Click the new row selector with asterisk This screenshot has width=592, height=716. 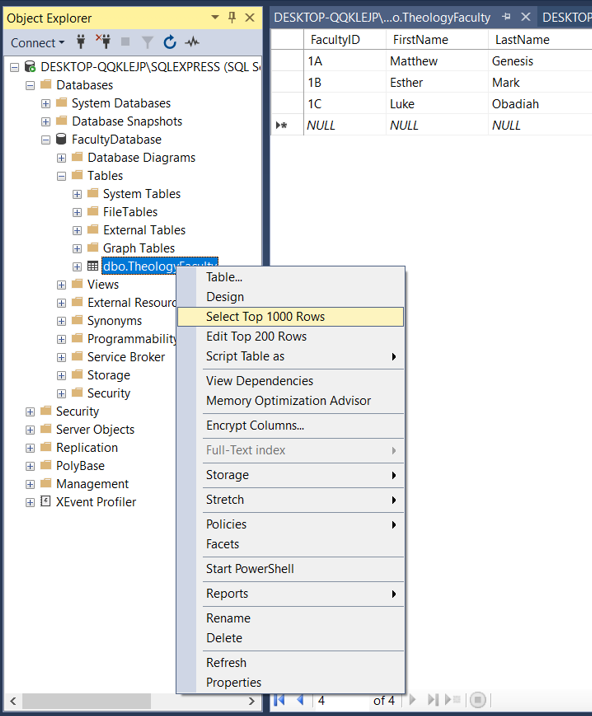287,125
